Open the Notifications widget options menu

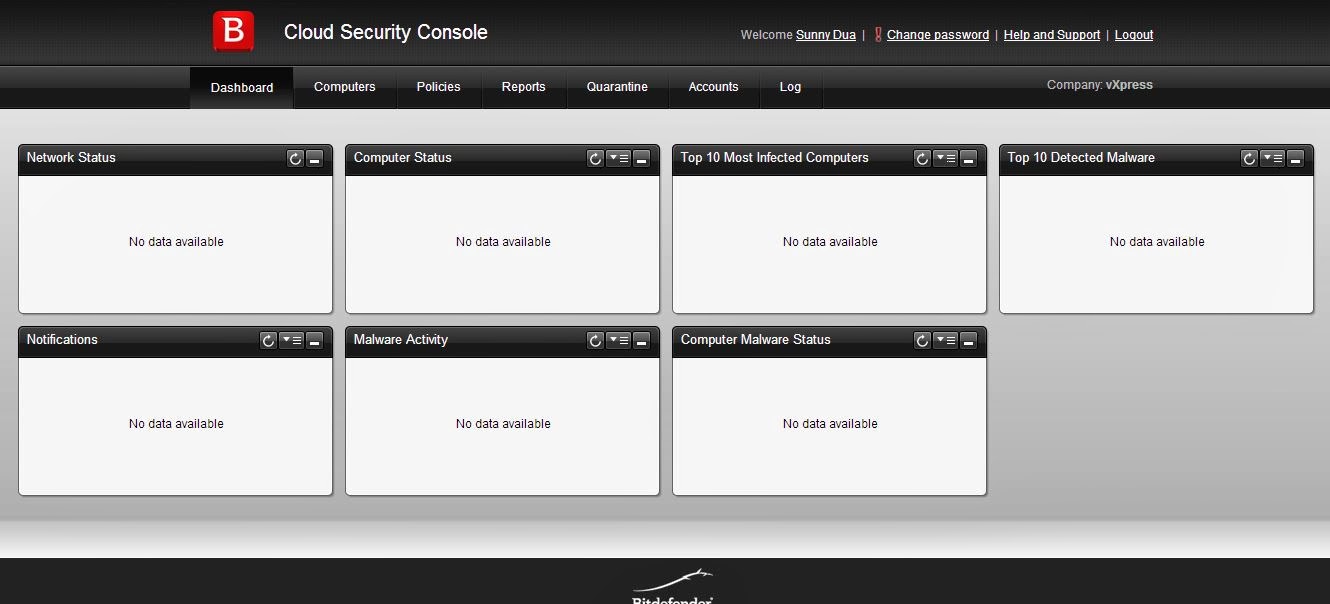(x=292, y=341)
